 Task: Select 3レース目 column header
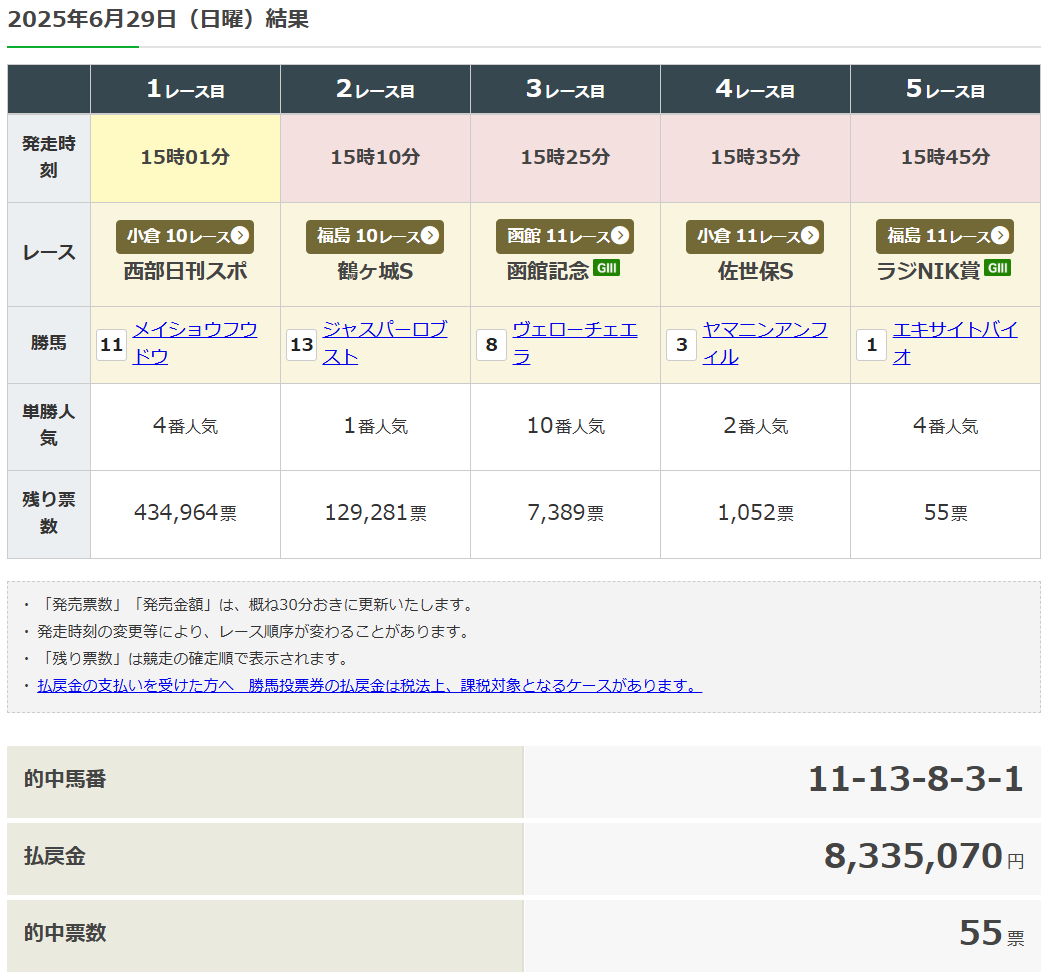pos(565,89)
